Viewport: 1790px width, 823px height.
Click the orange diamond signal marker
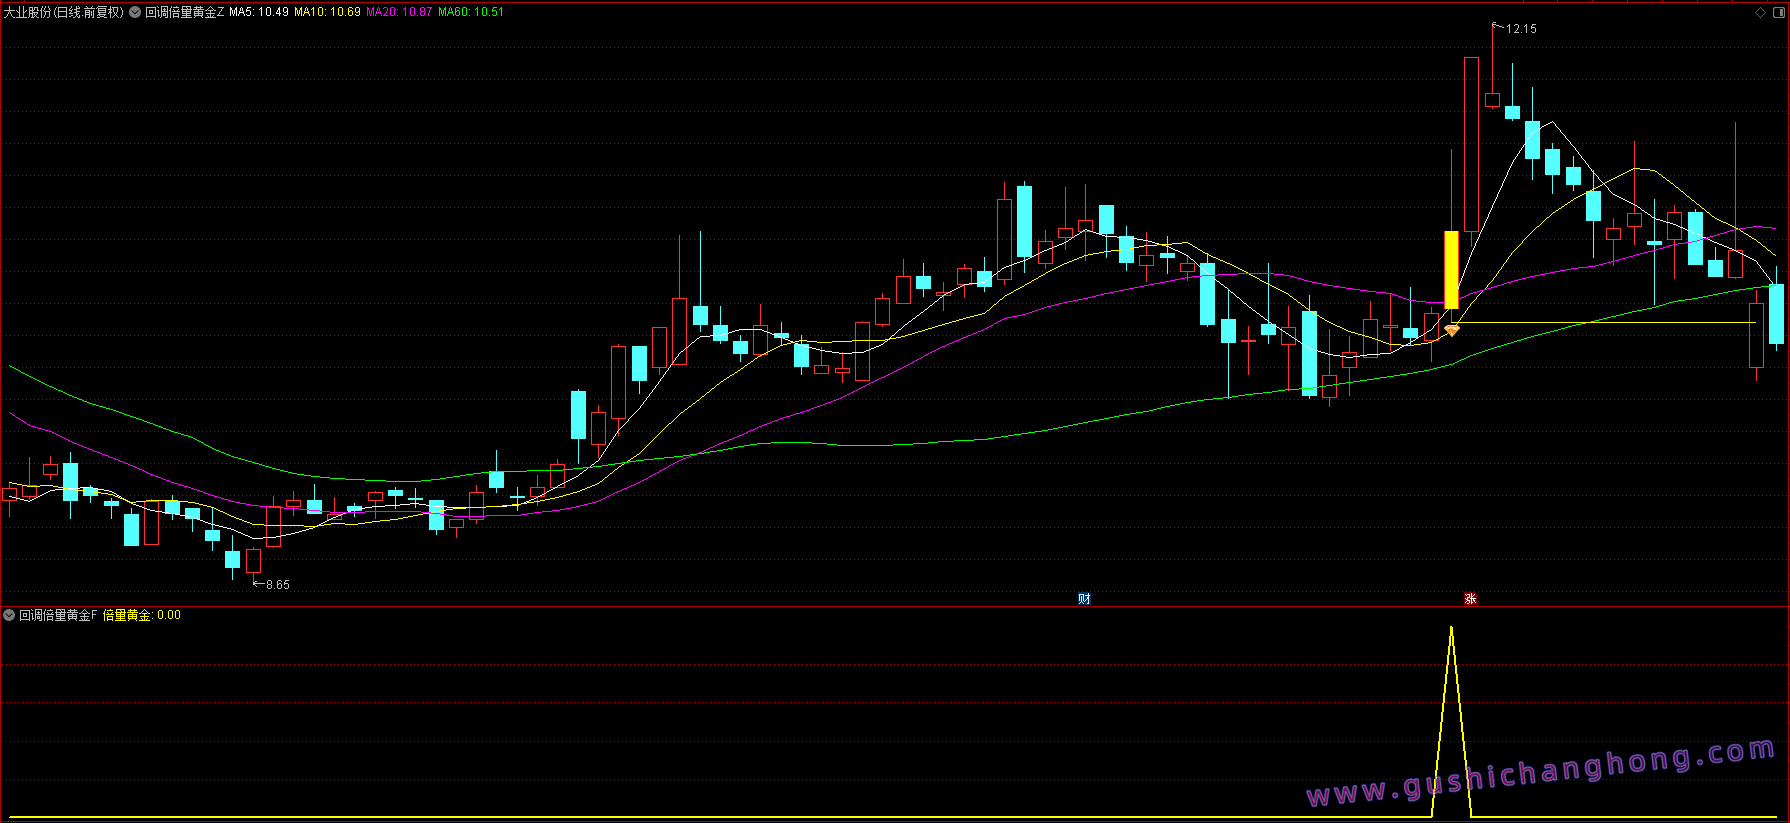(1452, 329)
